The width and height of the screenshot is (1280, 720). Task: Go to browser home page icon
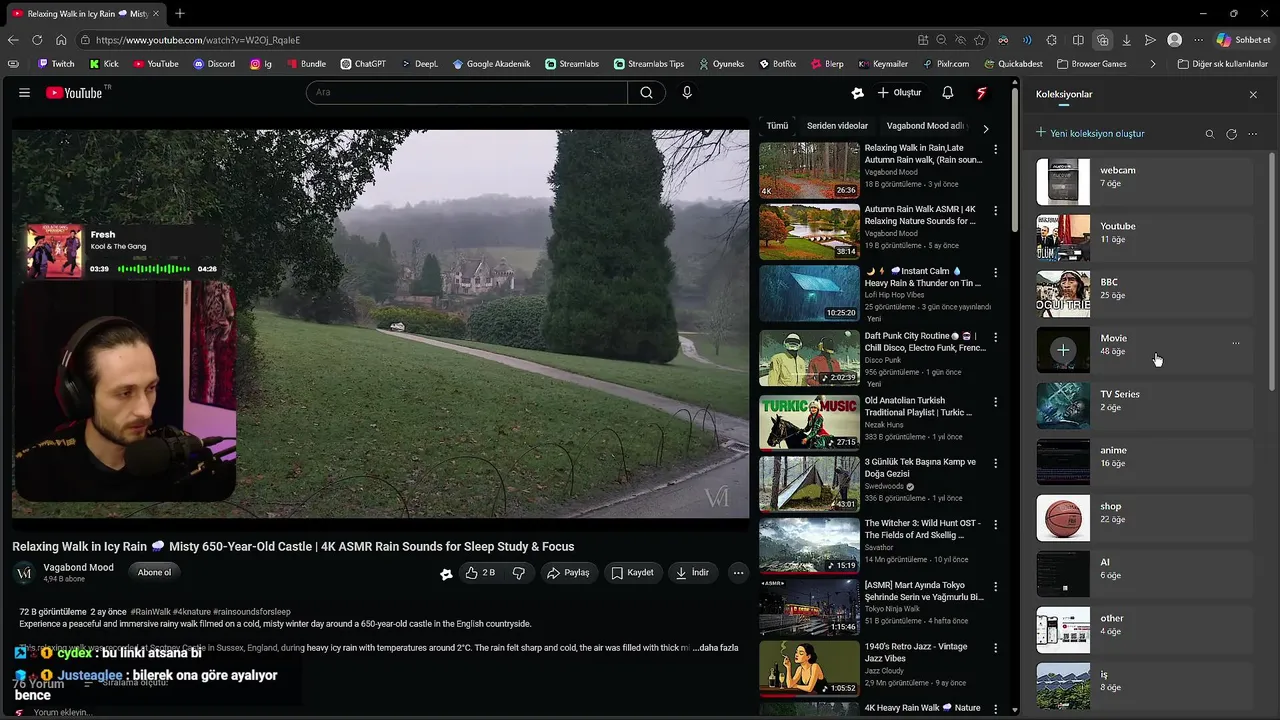point(61,40)
